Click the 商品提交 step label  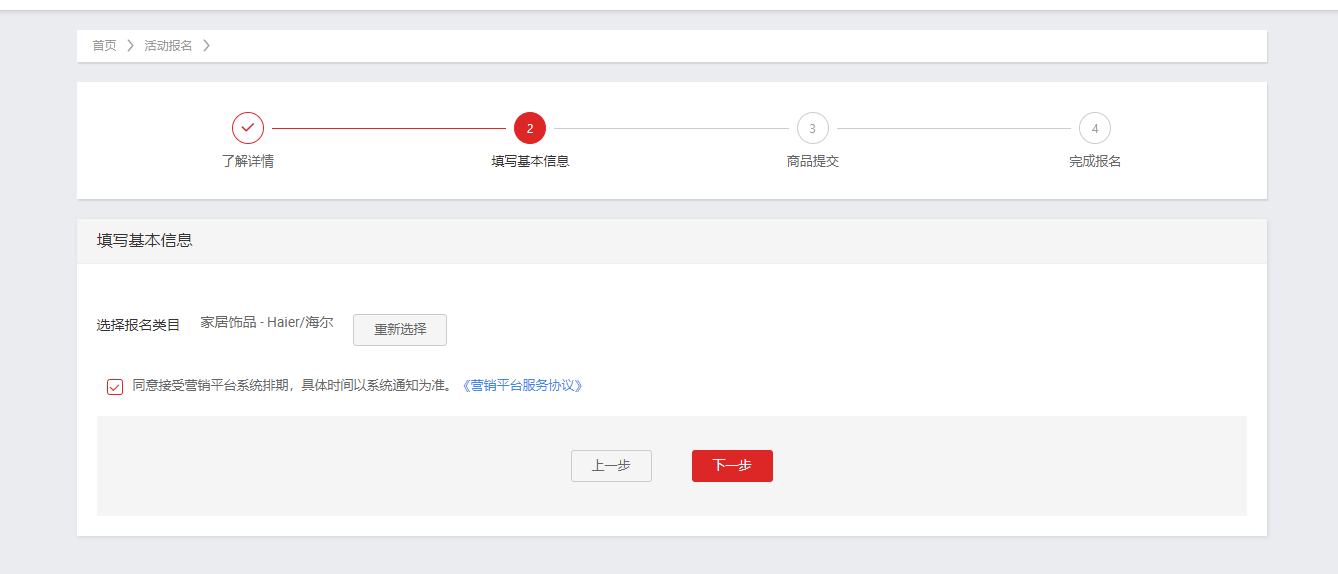[x=812, y=162]
